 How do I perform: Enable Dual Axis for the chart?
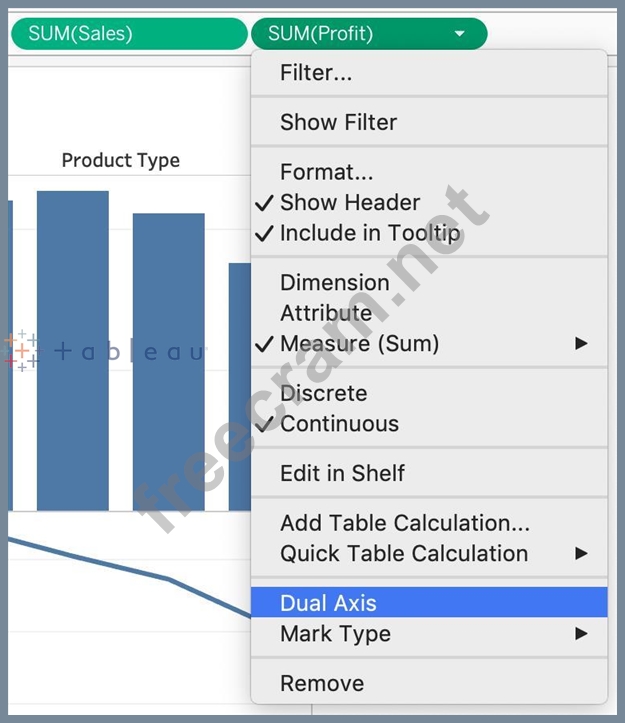(x=328, y=603)
